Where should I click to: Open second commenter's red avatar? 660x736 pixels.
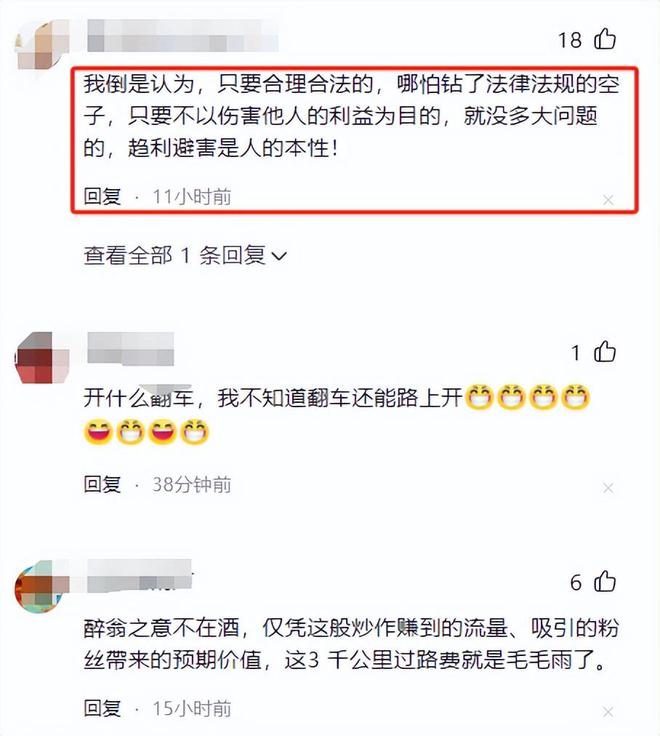pos(42,358)
